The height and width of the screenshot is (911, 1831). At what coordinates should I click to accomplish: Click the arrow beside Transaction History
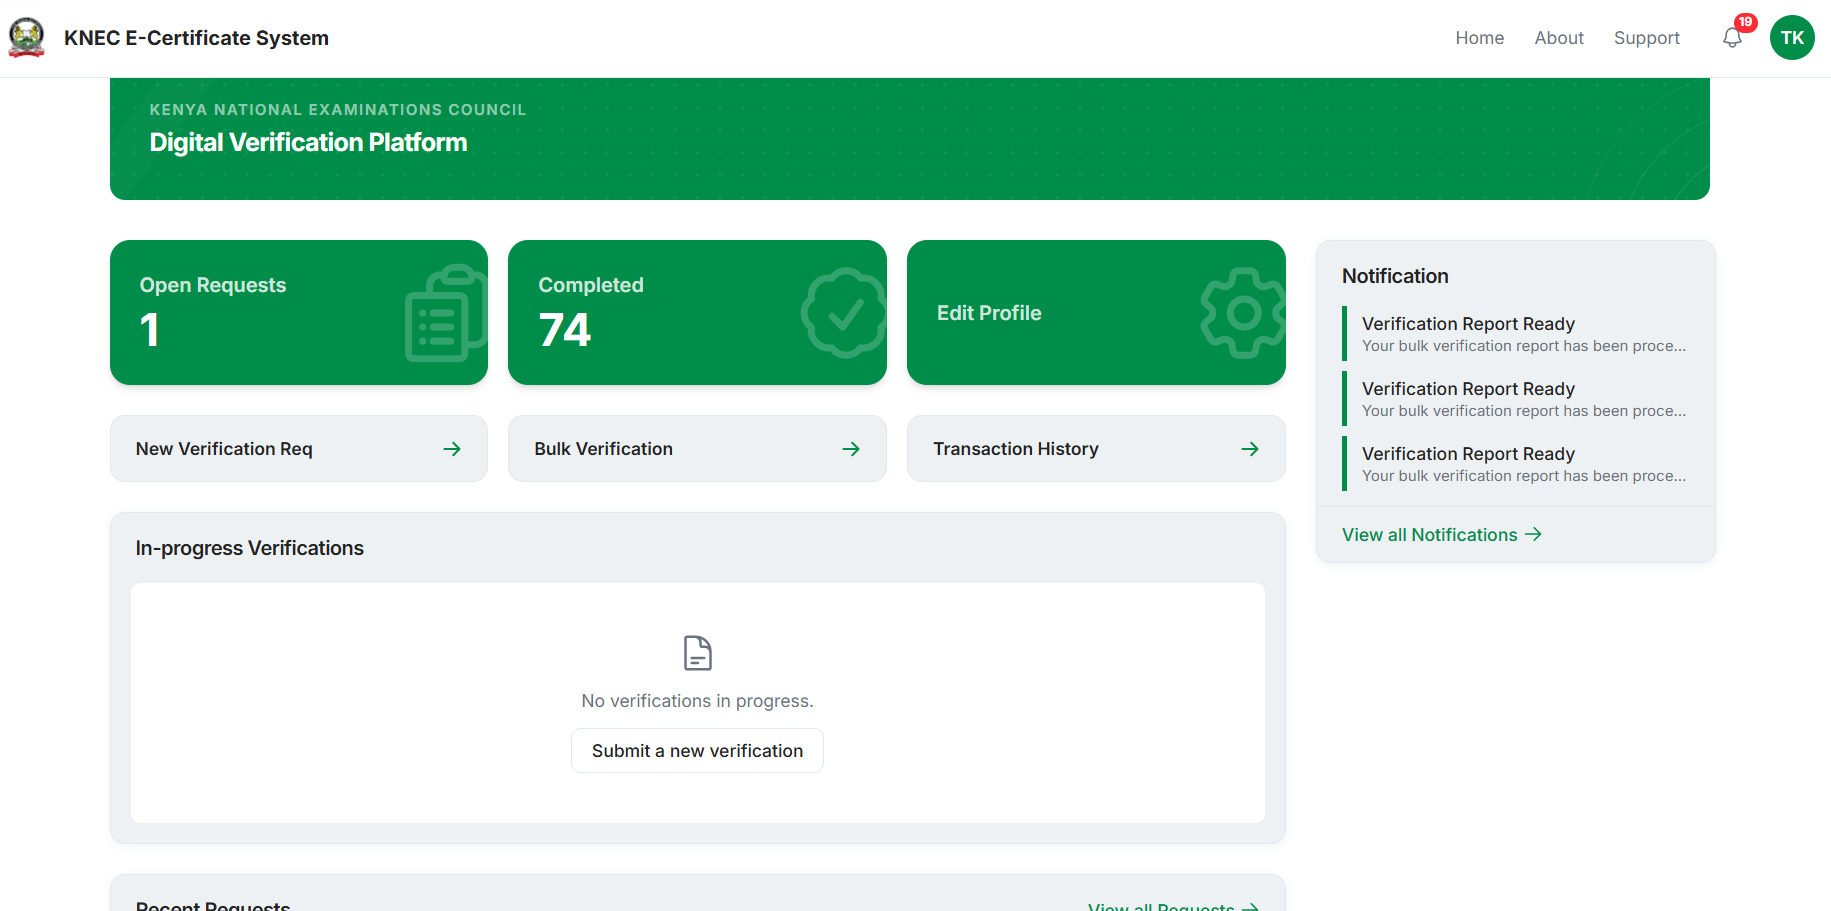tap(1250, 449)
